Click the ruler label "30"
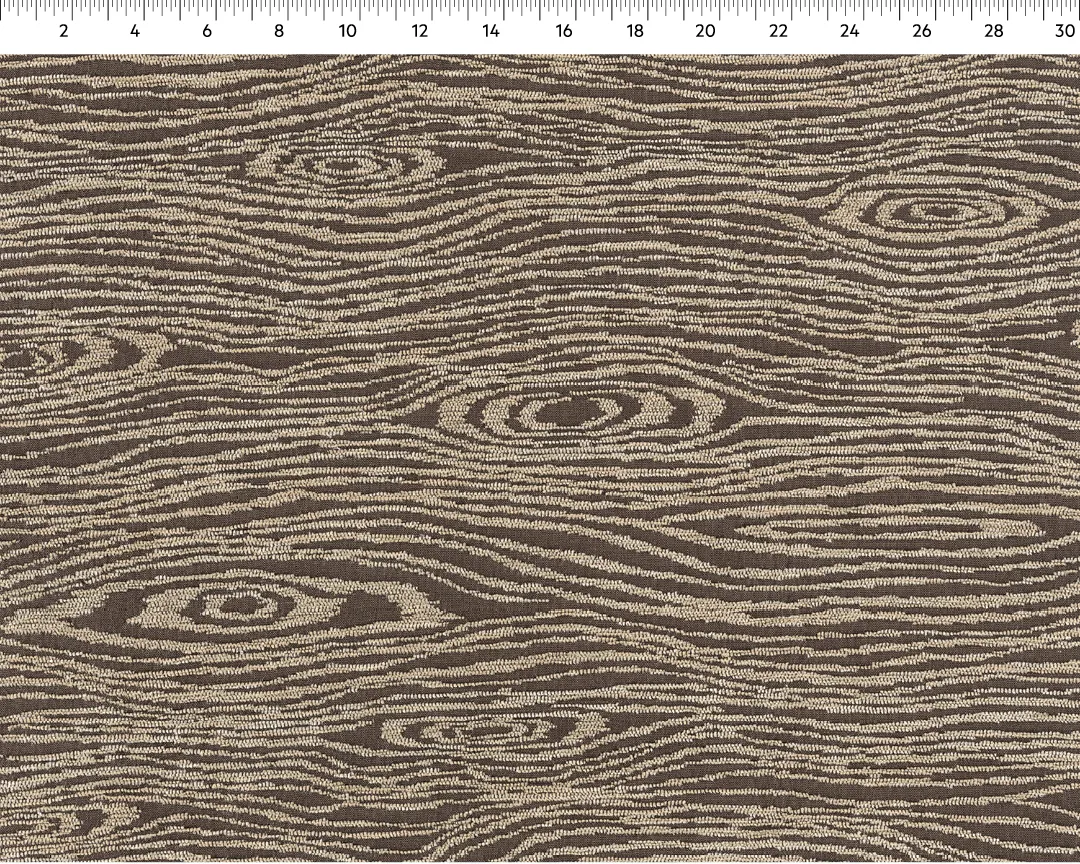1080x864 pixels. click(x=1065, y=31)
